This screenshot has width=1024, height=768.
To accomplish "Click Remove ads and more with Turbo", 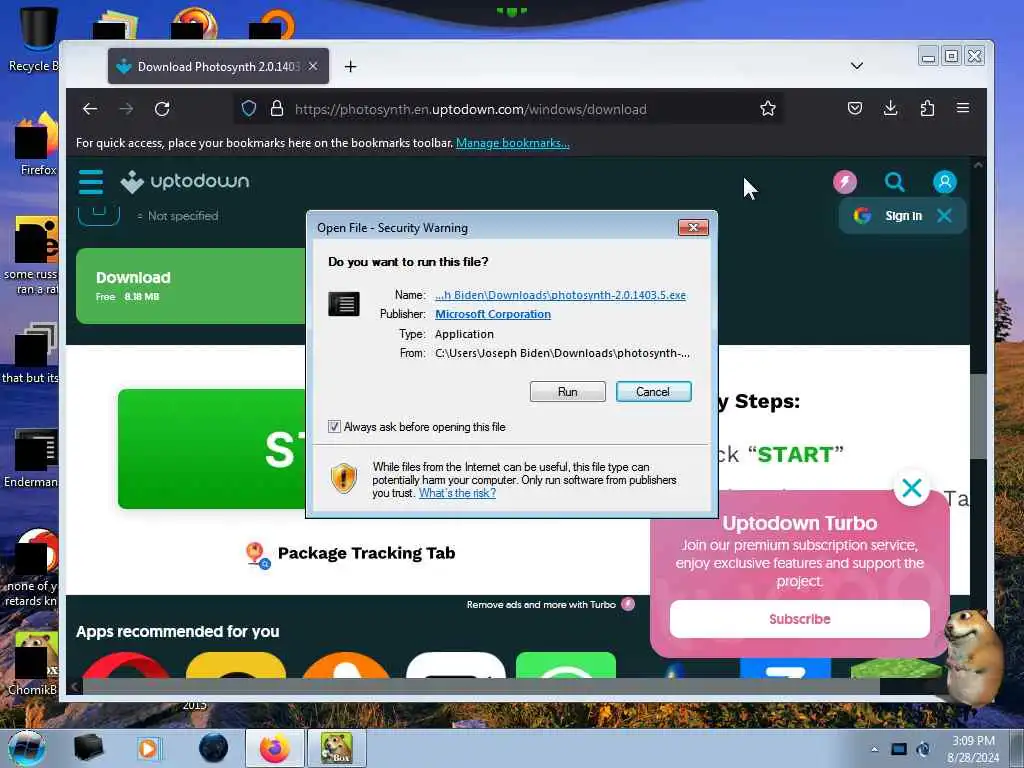I will tap(550, 605).
